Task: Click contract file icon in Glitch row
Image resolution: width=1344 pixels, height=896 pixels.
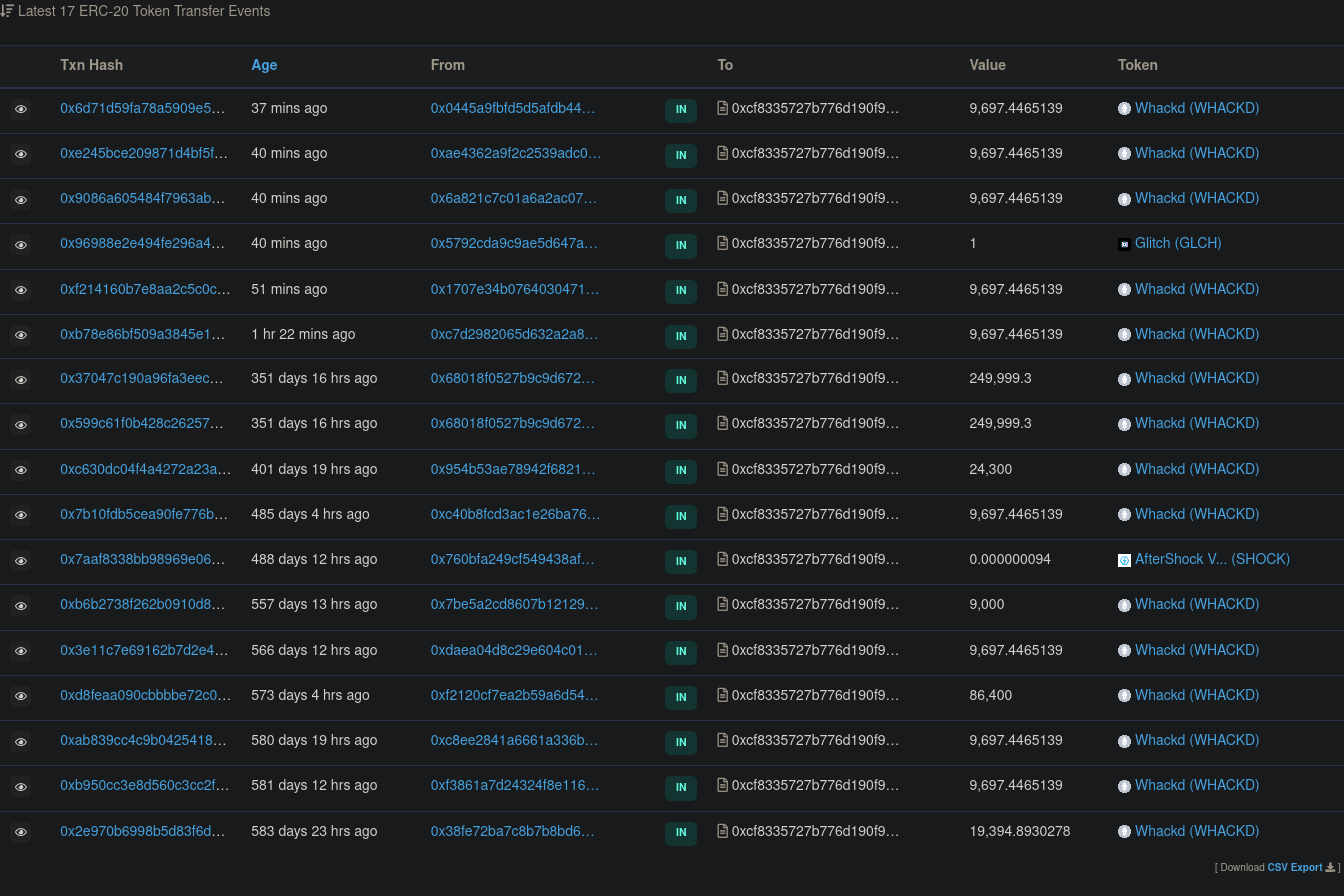Action: (x=723, y=243)
